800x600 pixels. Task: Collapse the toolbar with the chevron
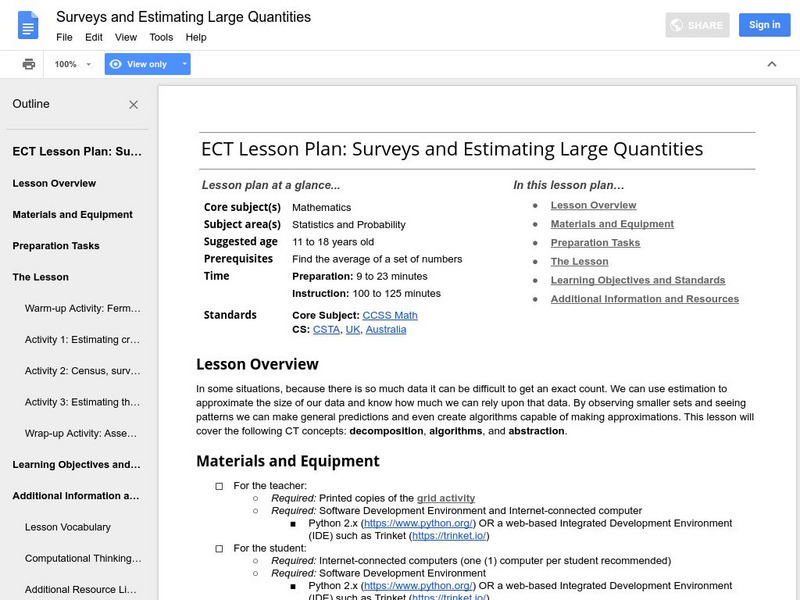(771, 64)
